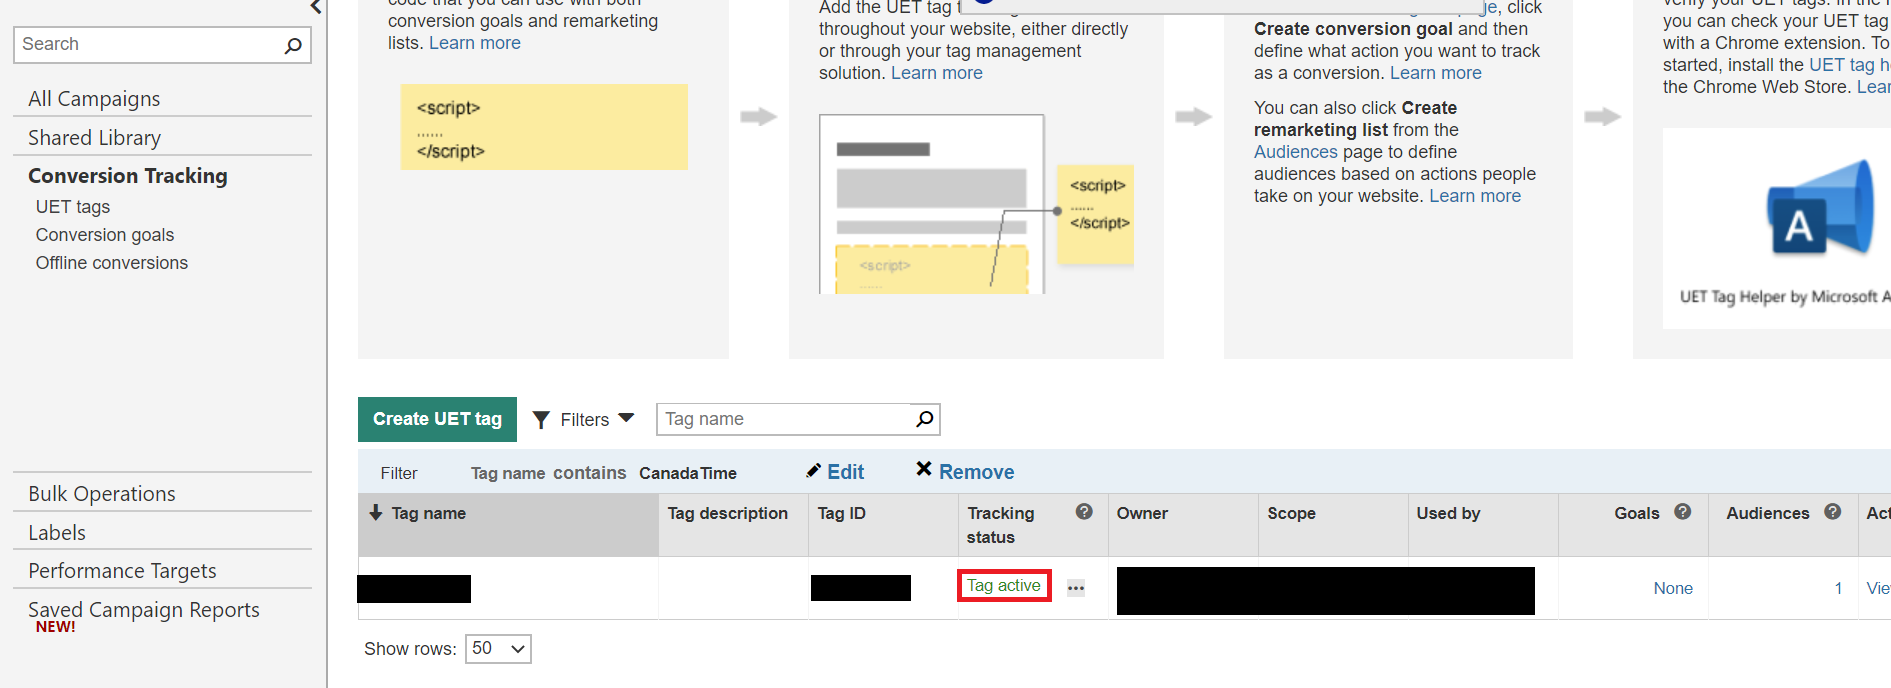This screenshot has height=688, width=1891.
Task: Click the Tag active status
Action: [x=1003, y=585]
